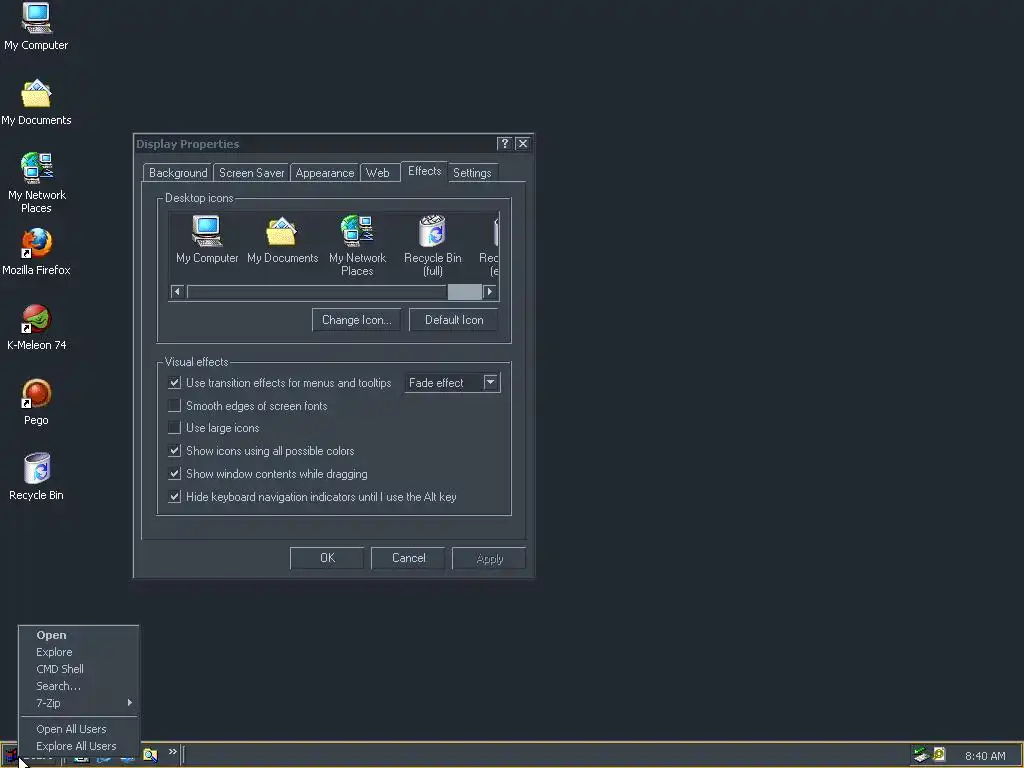Choose Explore All Users menu entry

pos(78,746)
